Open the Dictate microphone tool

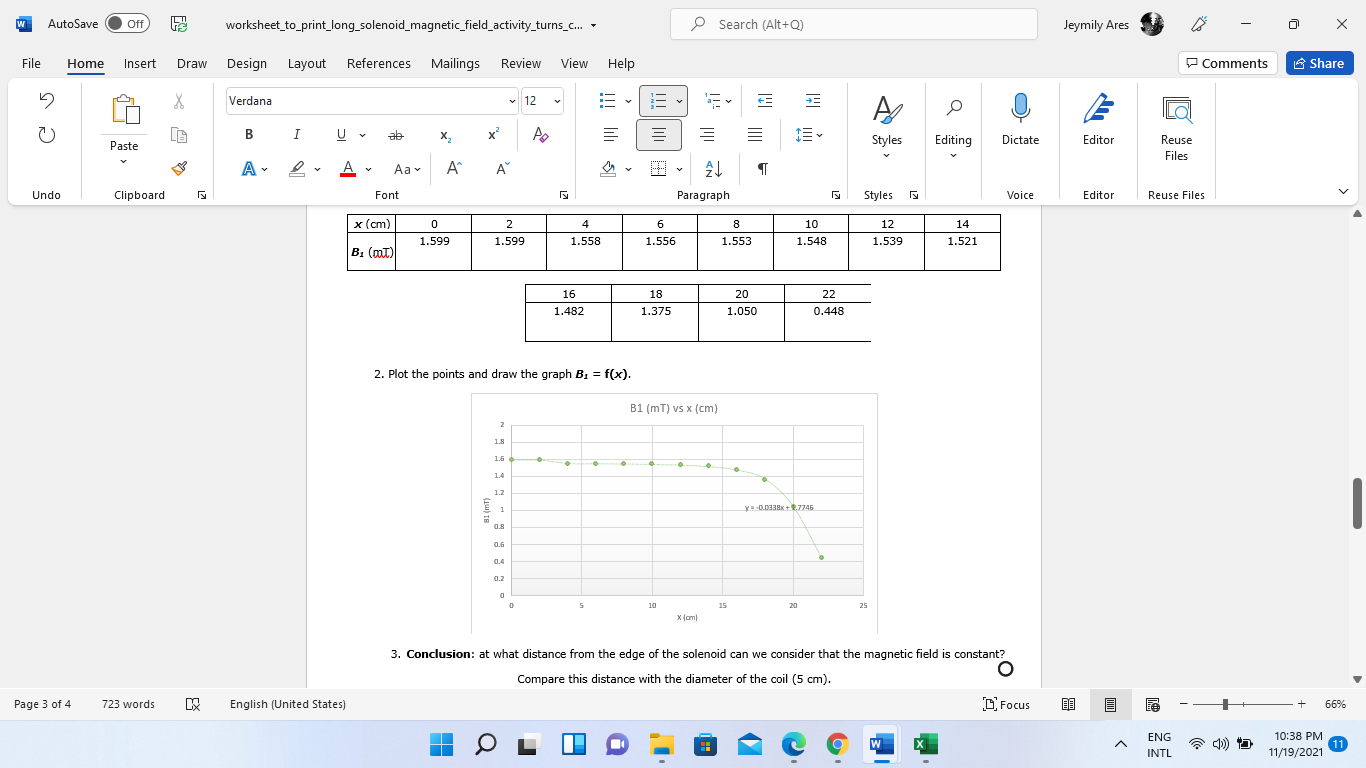coord(1020,119)
